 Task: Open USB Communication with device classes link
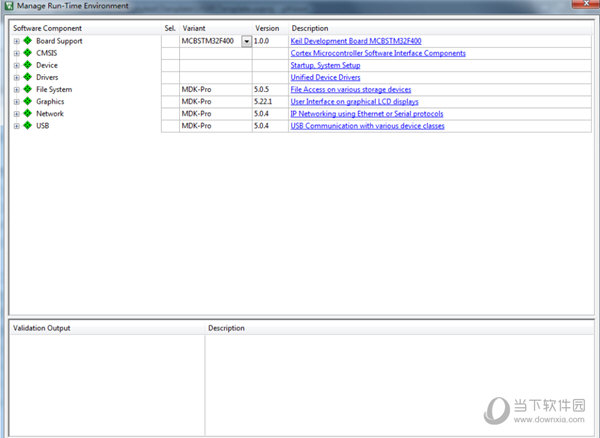coord(367,126)
